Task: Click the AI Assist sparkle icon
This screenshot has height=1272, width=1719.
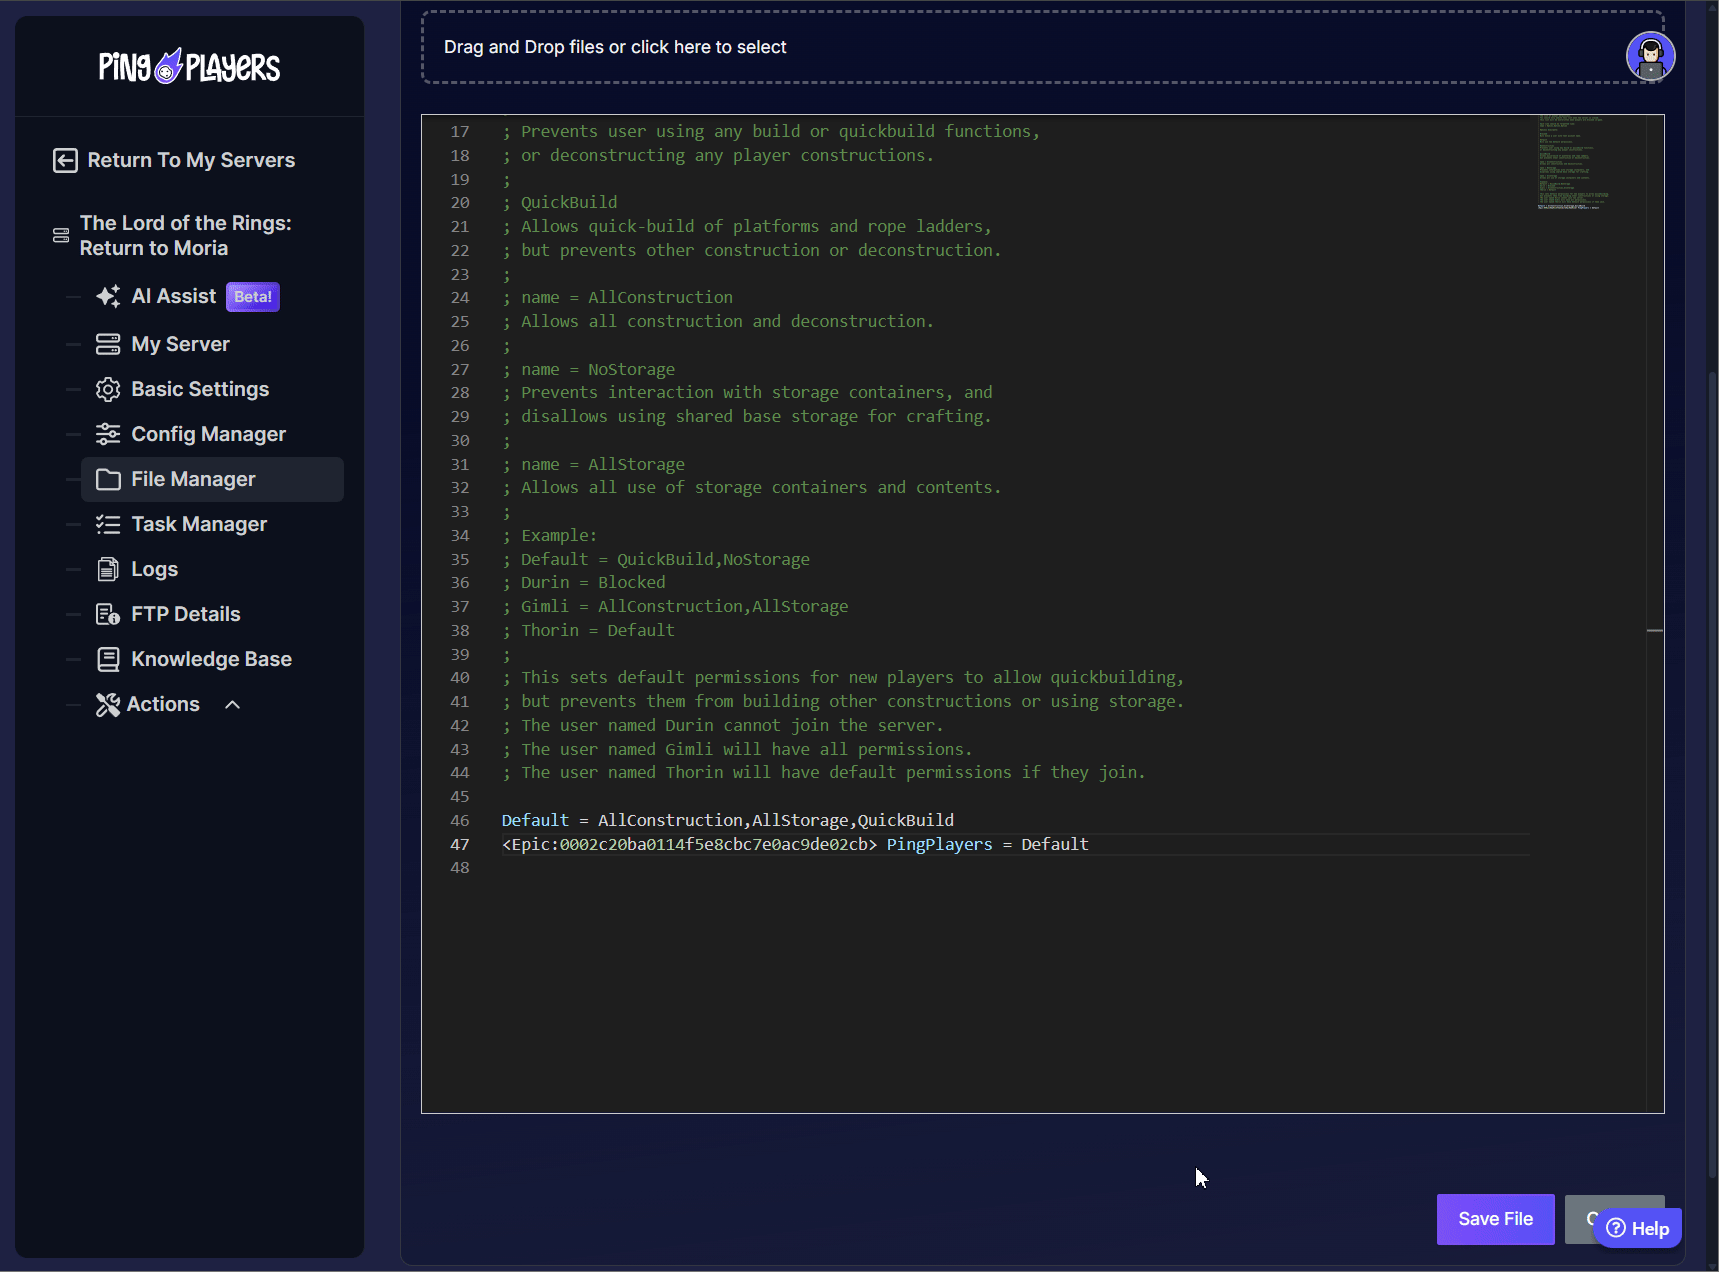Action: coord(108,297)
